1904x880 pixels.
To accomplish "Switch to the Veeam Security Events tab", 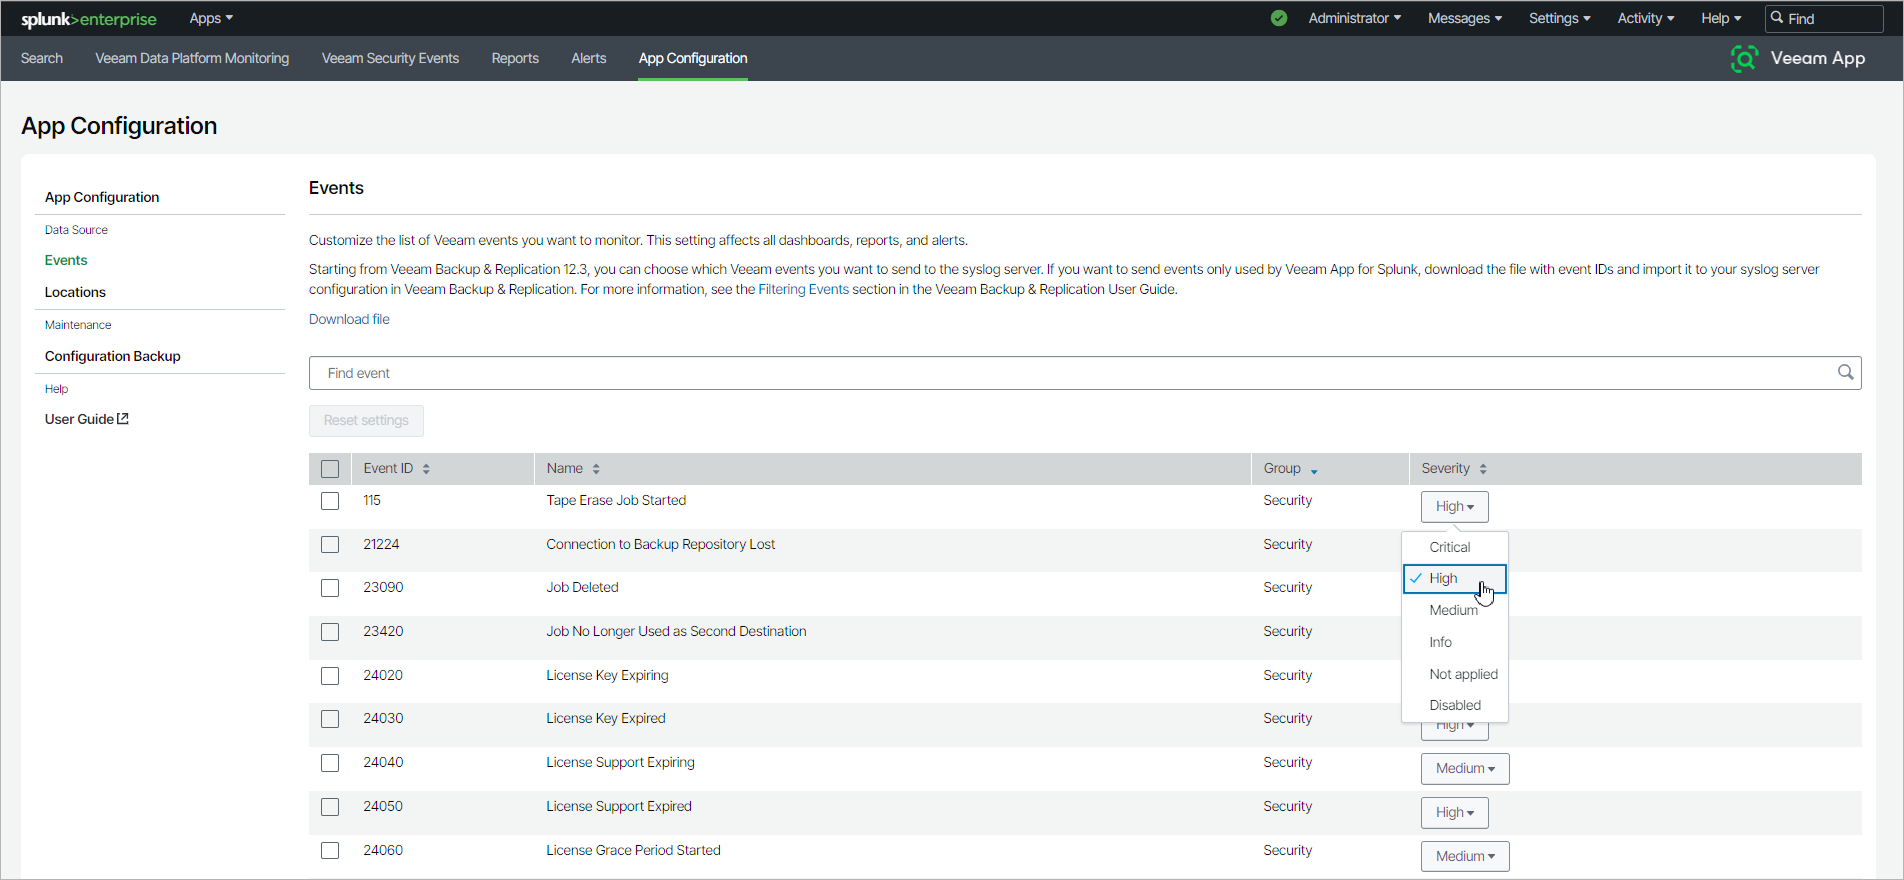I will (390, 58).
